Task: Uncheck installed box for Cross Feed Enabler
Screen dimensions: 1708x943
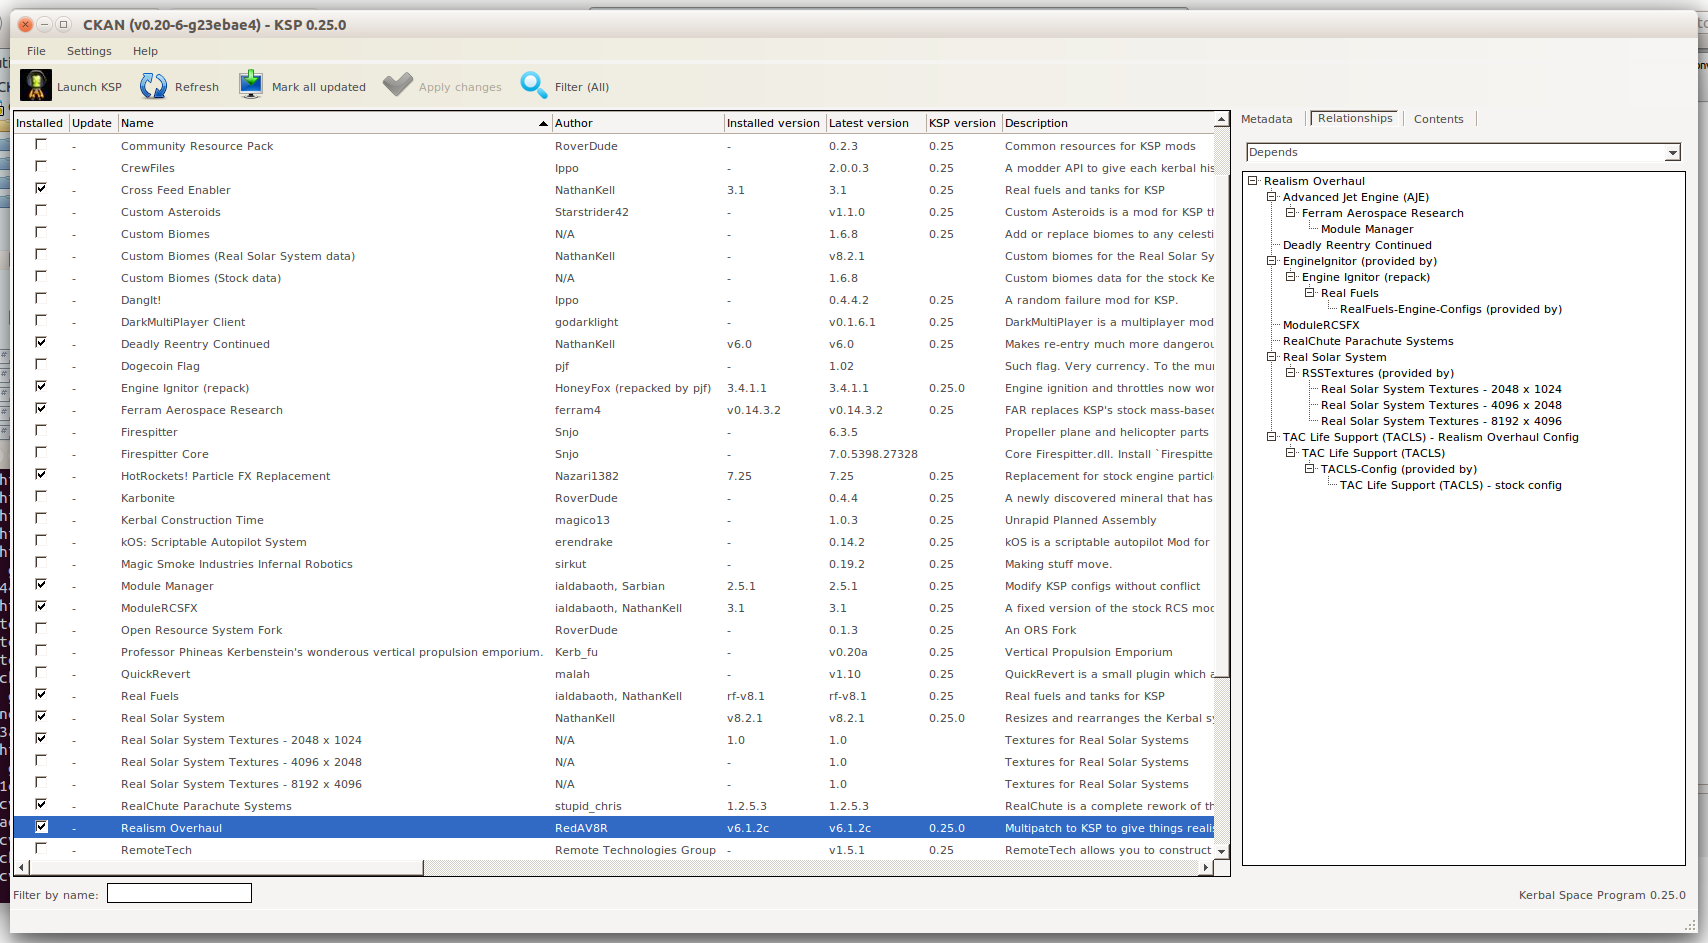Action: click(41, 188)
